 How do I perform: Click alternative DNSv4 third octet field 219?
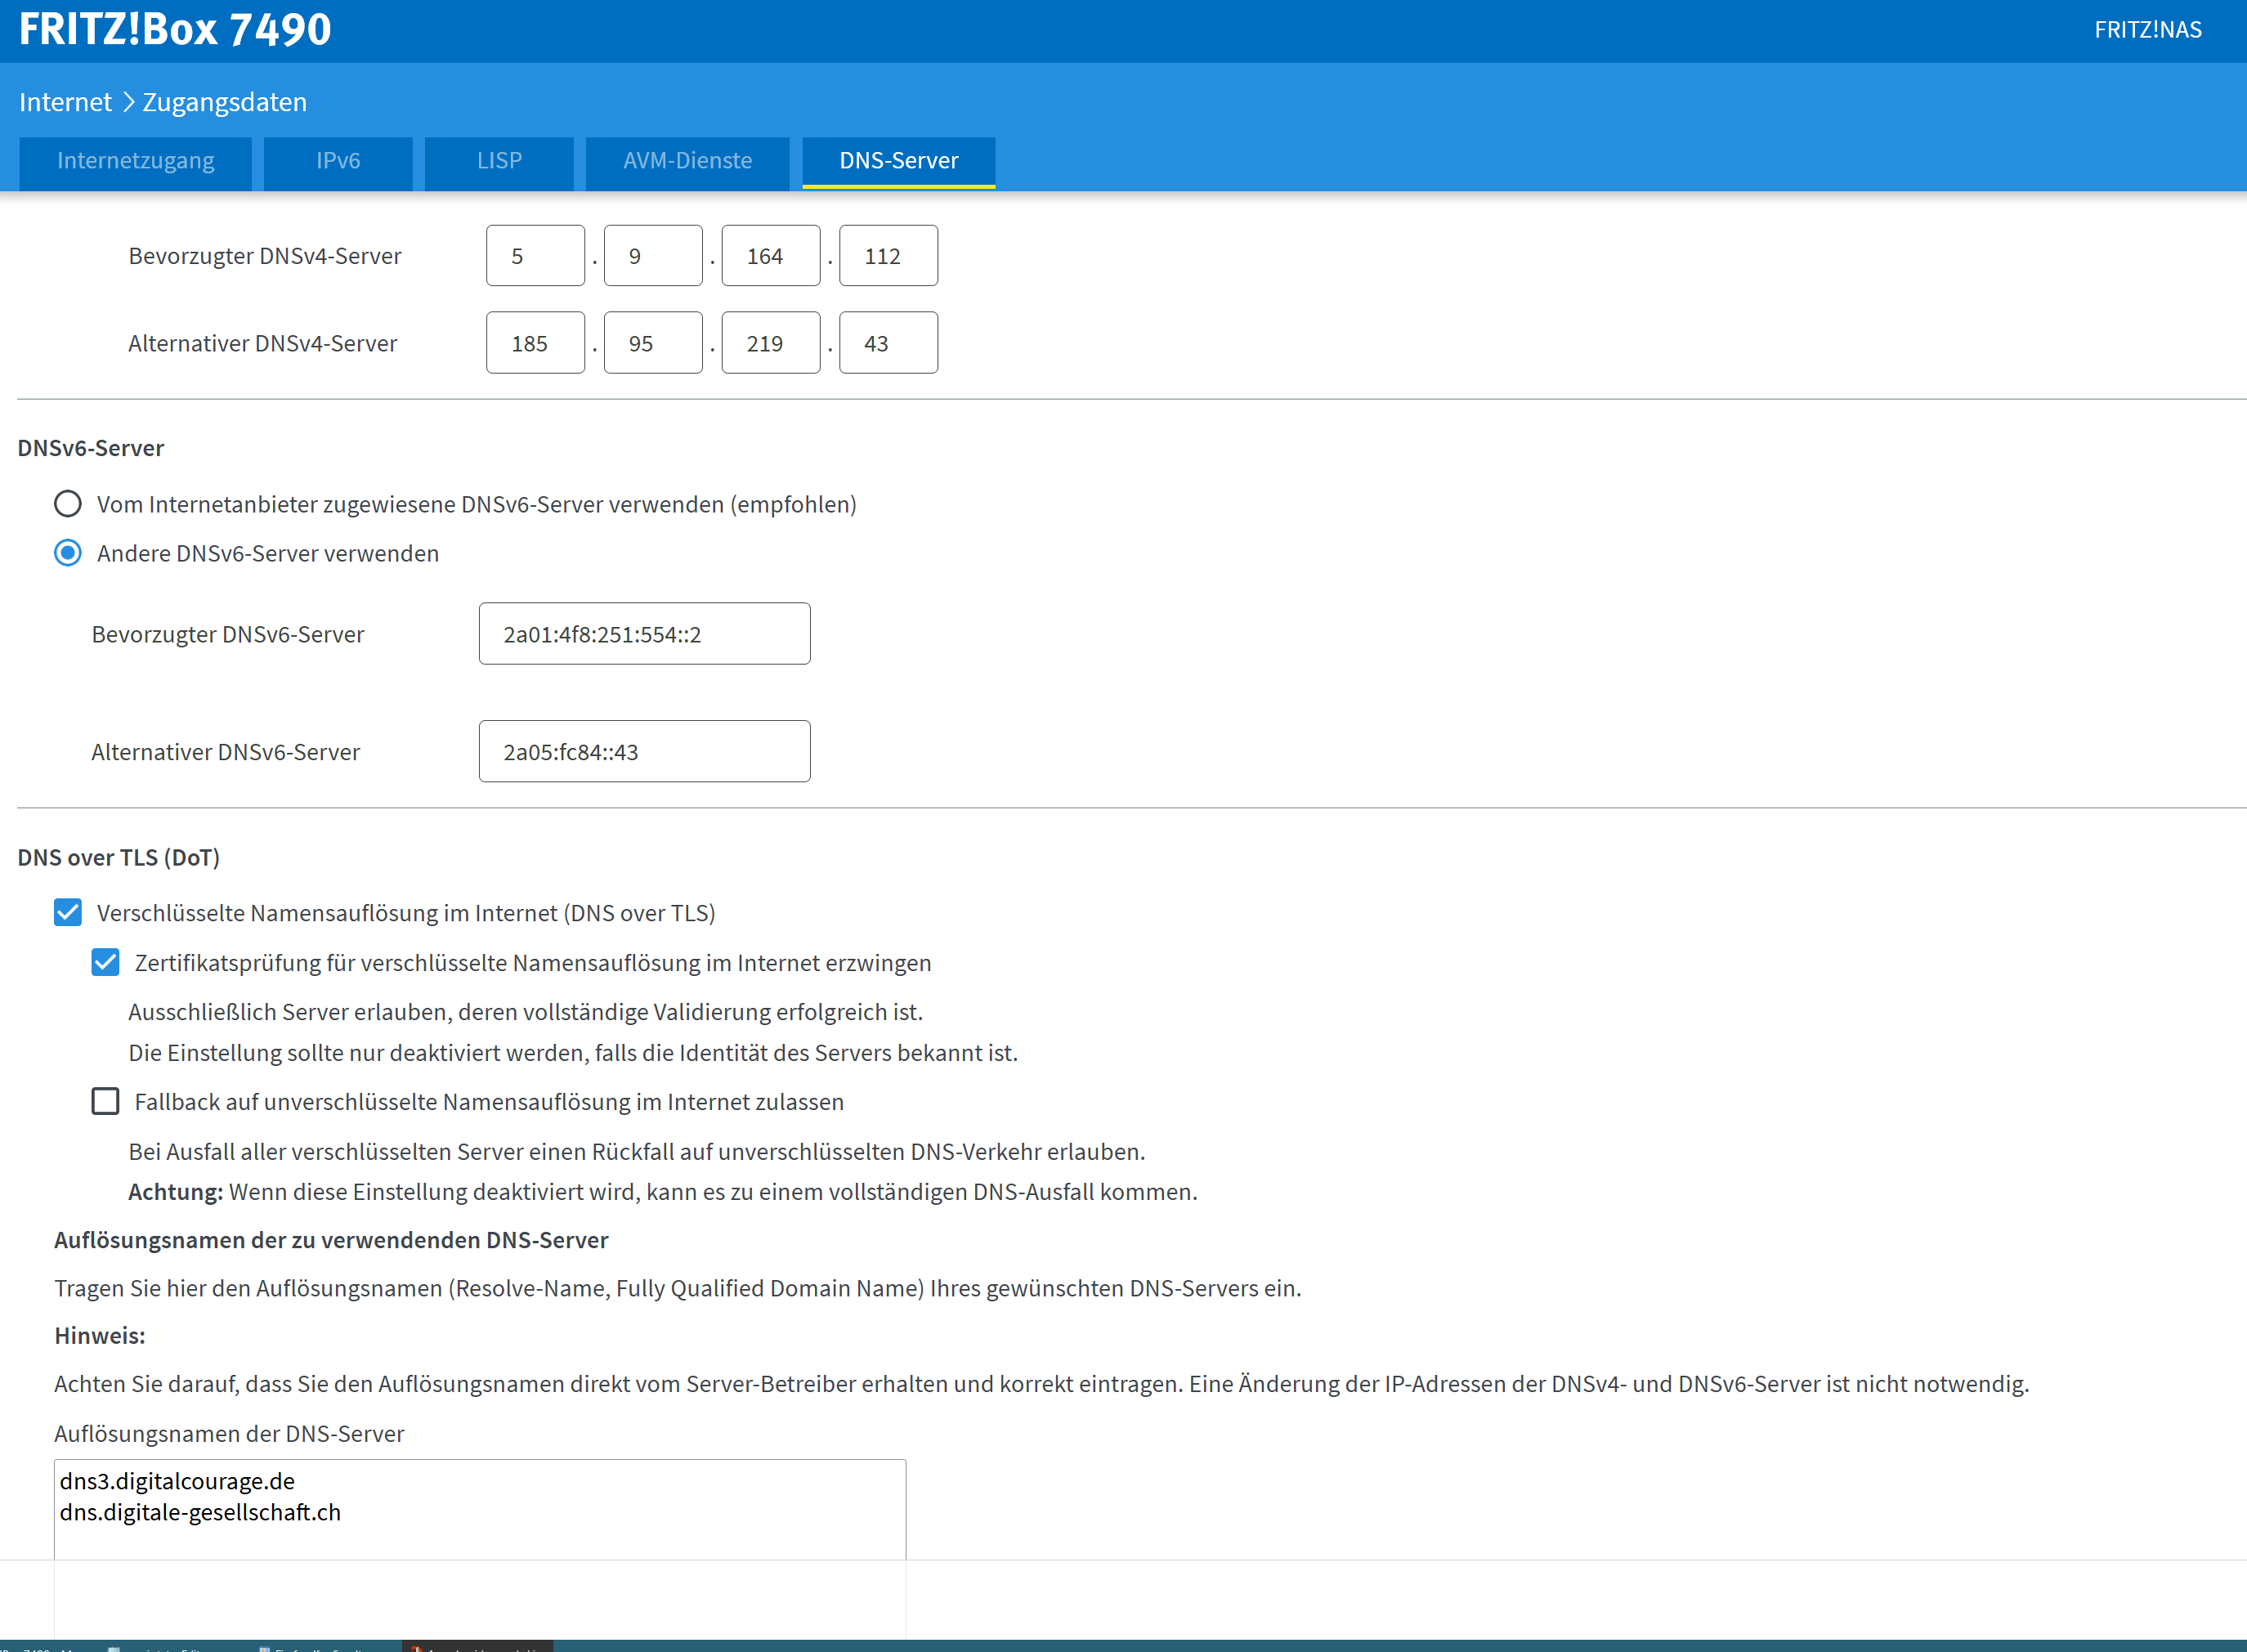coord(770,343)
